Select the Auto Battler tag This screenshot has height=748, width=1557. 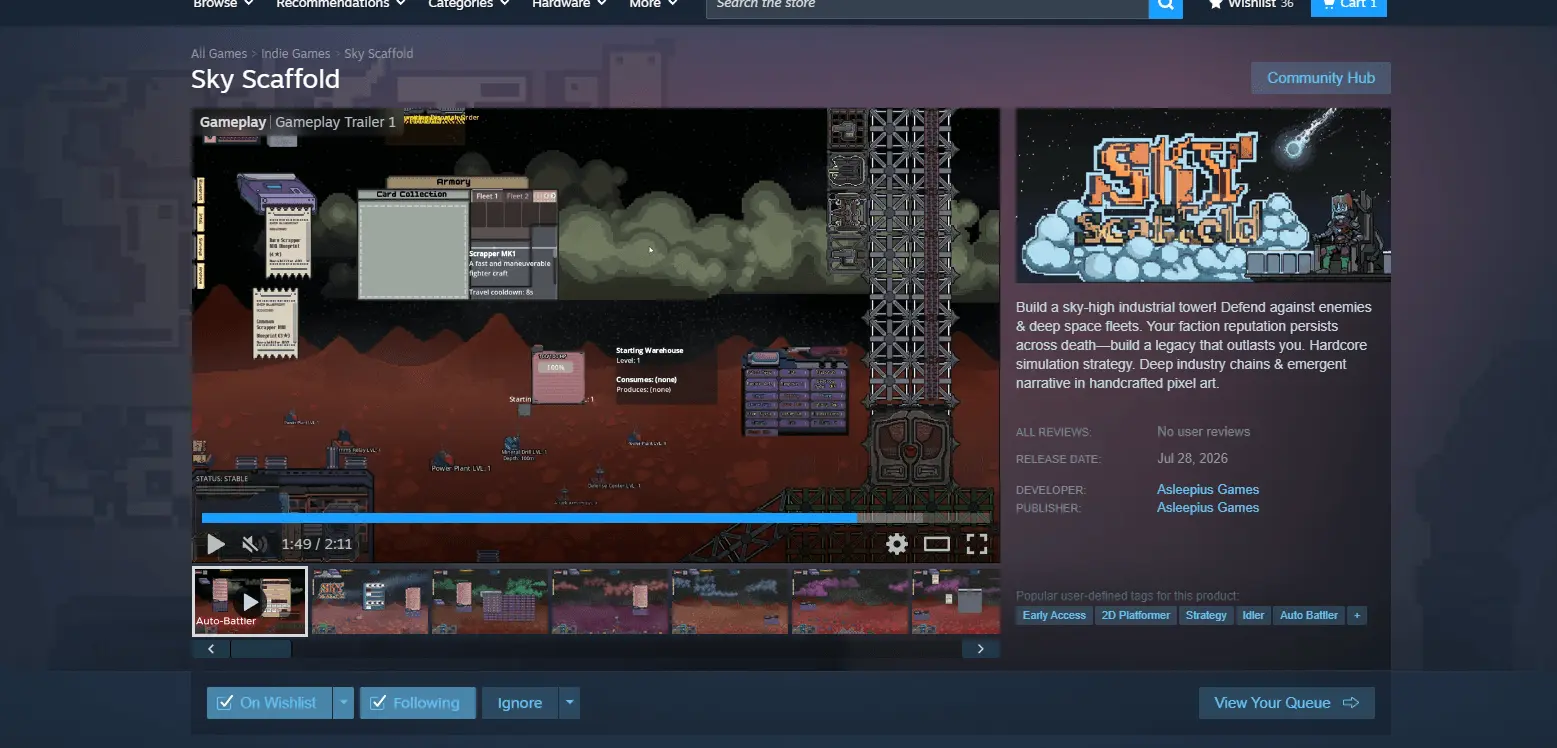click(1309, 615)
